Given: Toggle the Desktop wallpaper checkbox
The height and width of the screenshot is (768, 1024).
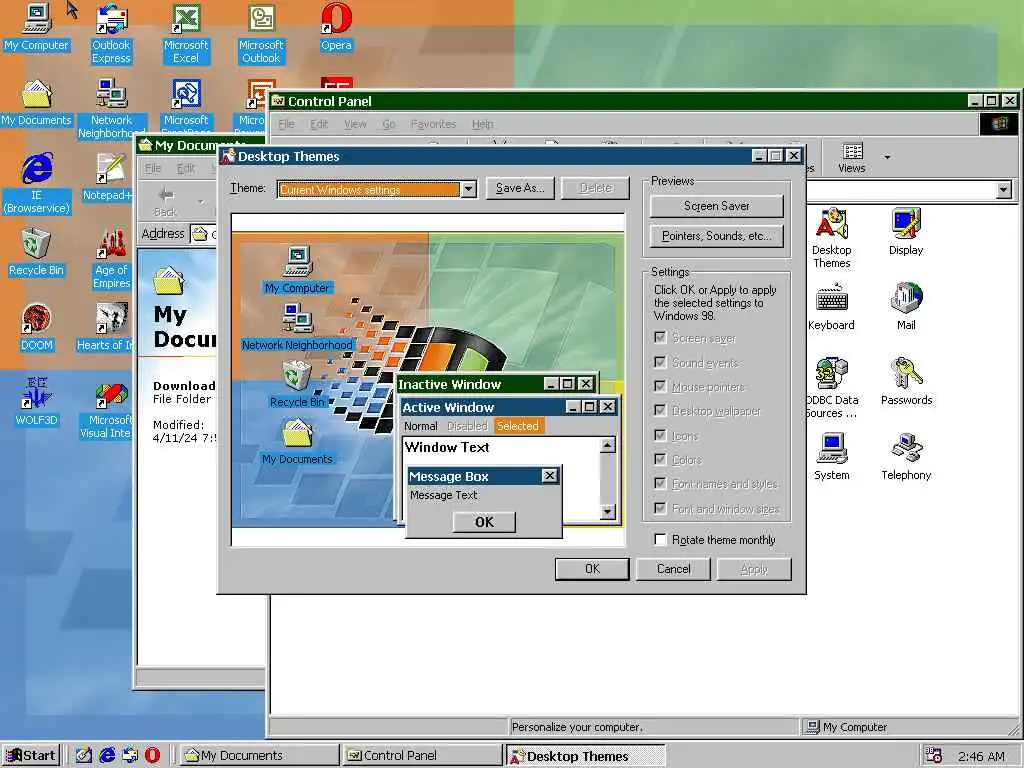Looking at the screenshot, I should pyautogui.click(x=660, y=410).
